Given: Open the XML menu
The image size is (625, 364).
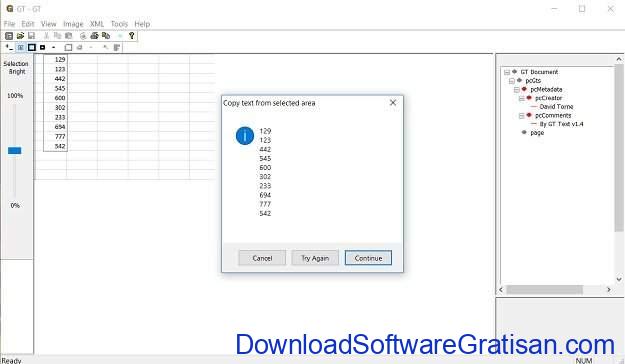Looking at the screenshot, I should (97, 24).
